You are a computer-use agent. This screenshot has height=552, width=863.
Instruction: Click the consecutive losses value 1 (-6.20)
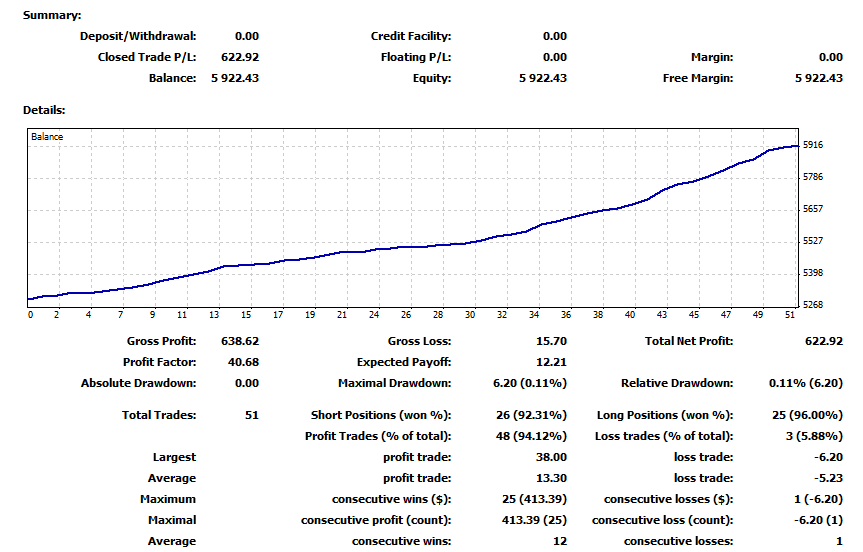pos(818,499)
